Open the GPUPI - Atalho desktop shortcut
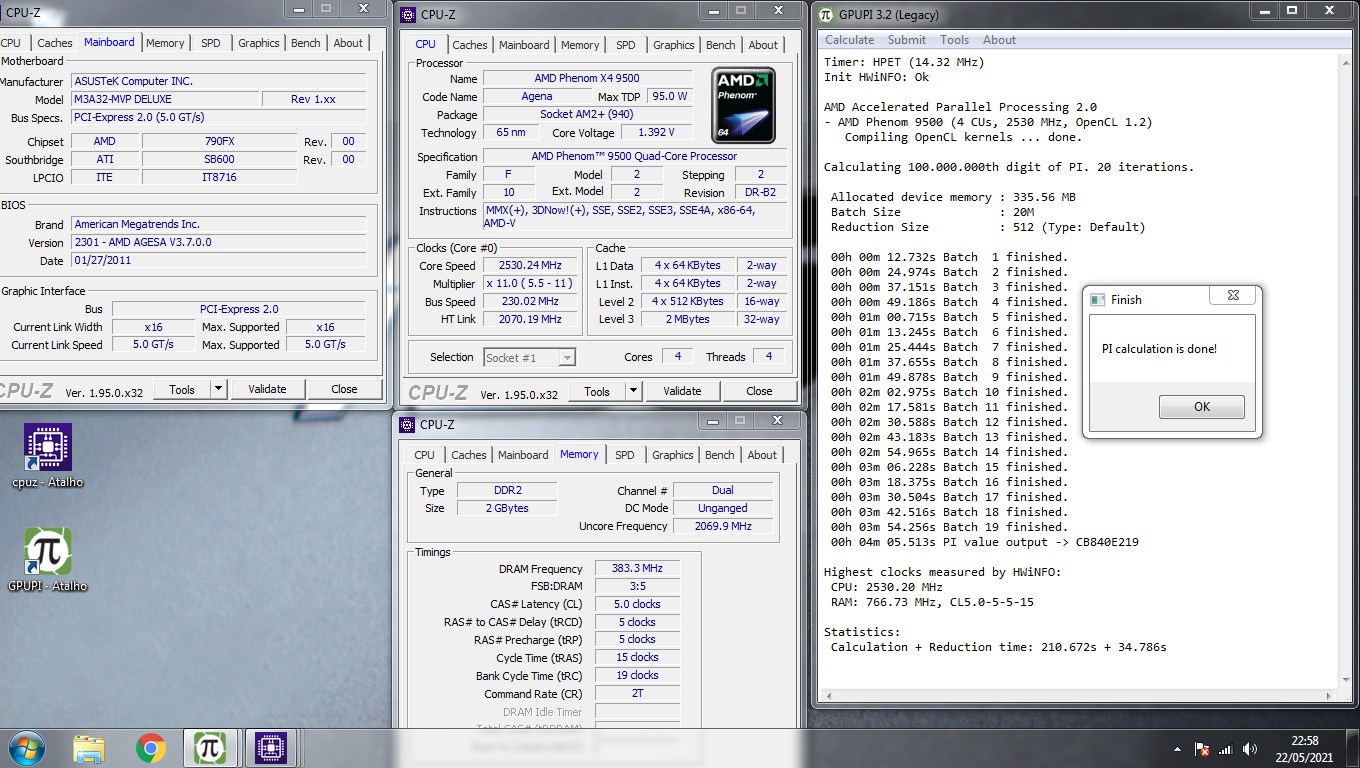Screen dimensions: 1360x768 pyautogui.click(x=47, y=560)
